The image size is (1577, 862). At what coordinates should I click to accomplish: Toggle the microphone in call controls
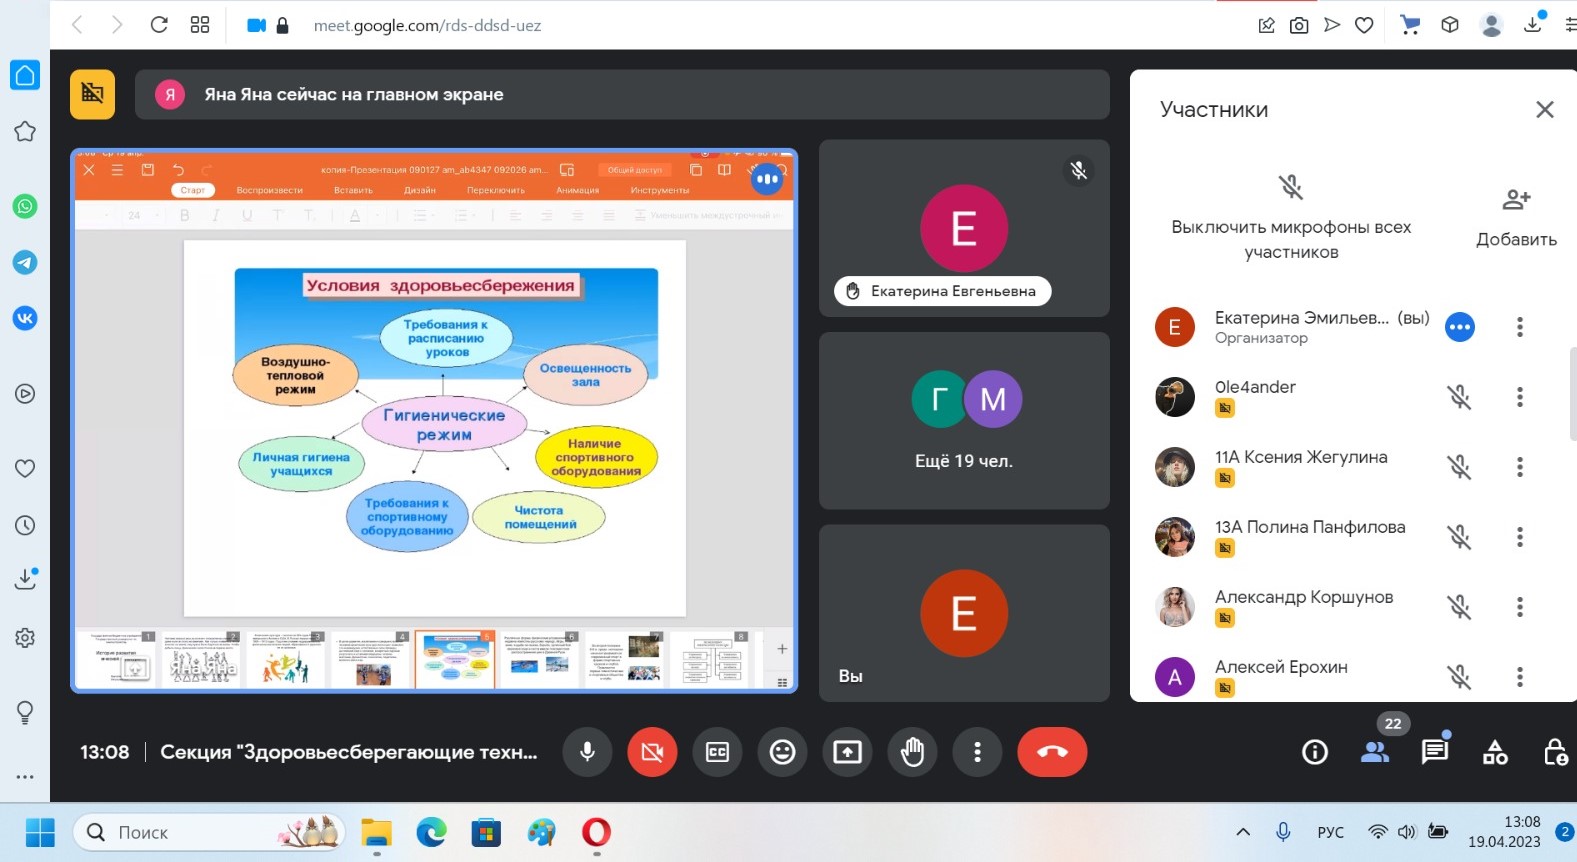tap(587, 752)
